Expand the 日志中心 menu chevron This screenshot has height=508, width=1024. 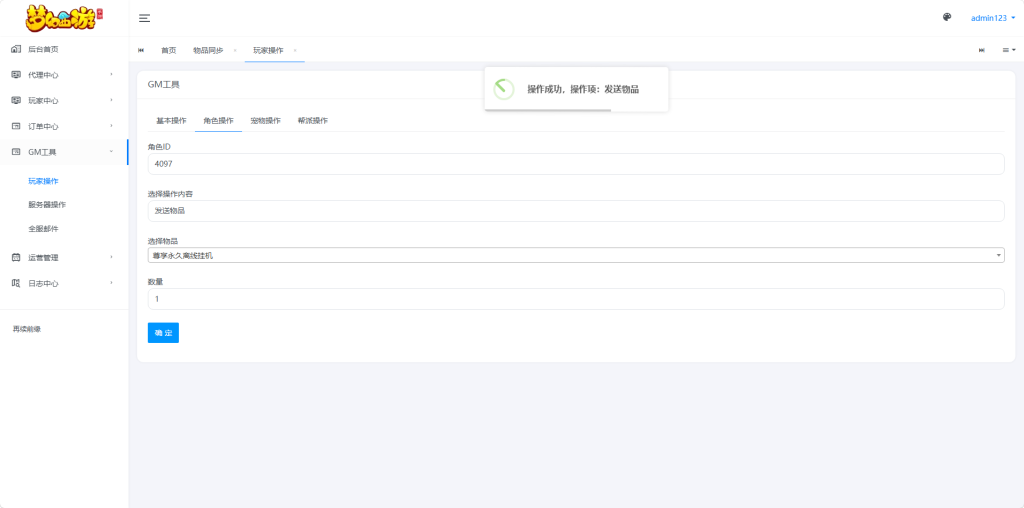point(111,283)
